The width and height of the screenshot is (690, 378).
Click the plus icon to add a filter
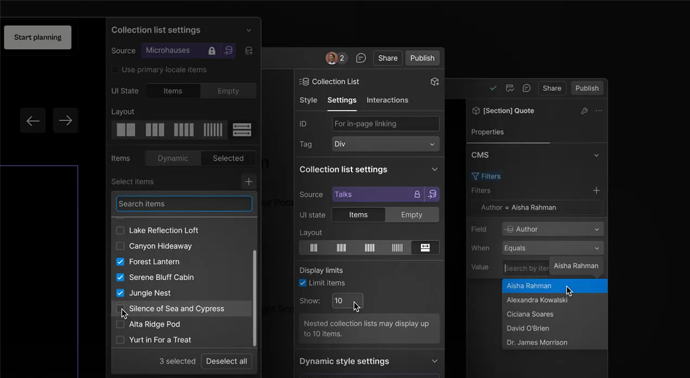[x=596, y=191]
